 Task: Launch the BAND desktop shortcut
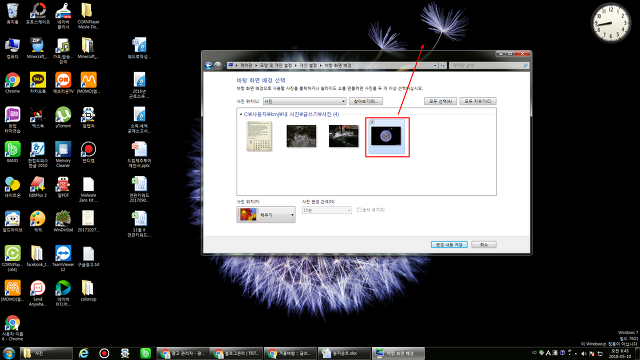(13, 152)
